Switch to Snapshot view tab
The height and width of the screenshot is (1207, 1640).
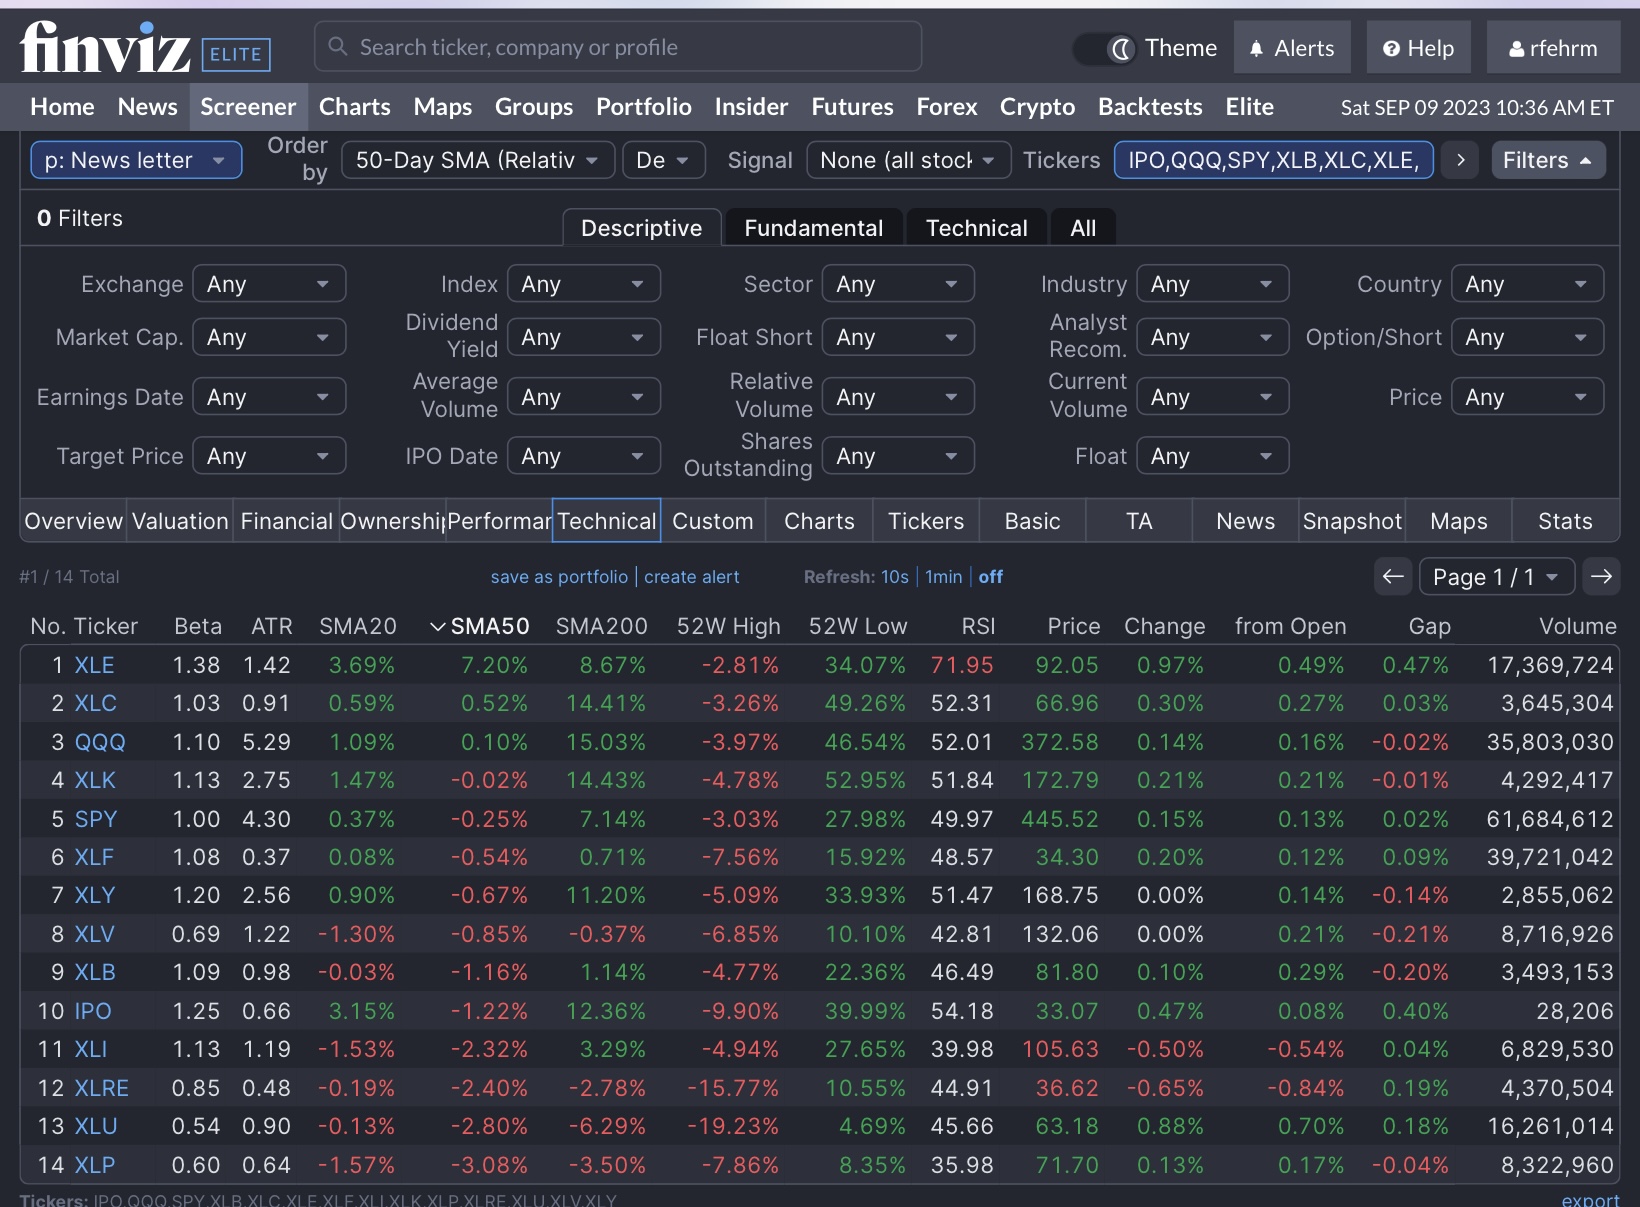1352,521
